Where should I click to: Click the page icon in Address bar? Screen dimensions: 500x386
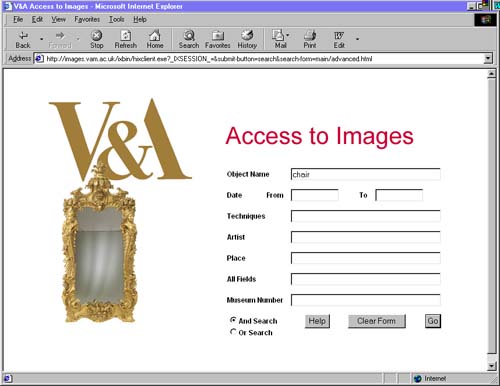[39, 59]
